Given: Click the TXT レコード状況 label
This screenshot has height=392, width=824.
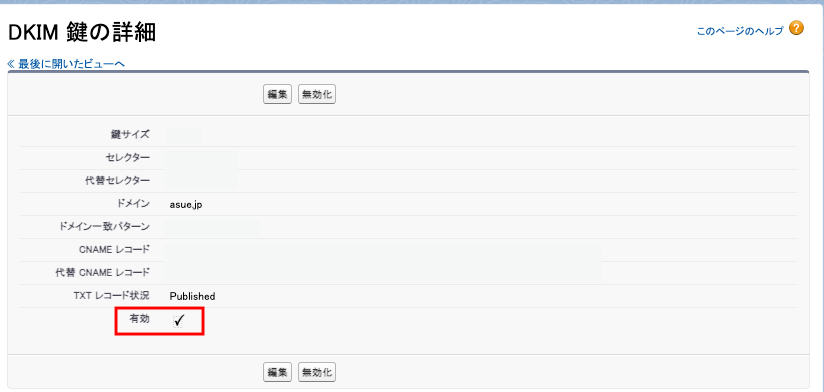Looking at the screenshot, I should pos(111,296).
